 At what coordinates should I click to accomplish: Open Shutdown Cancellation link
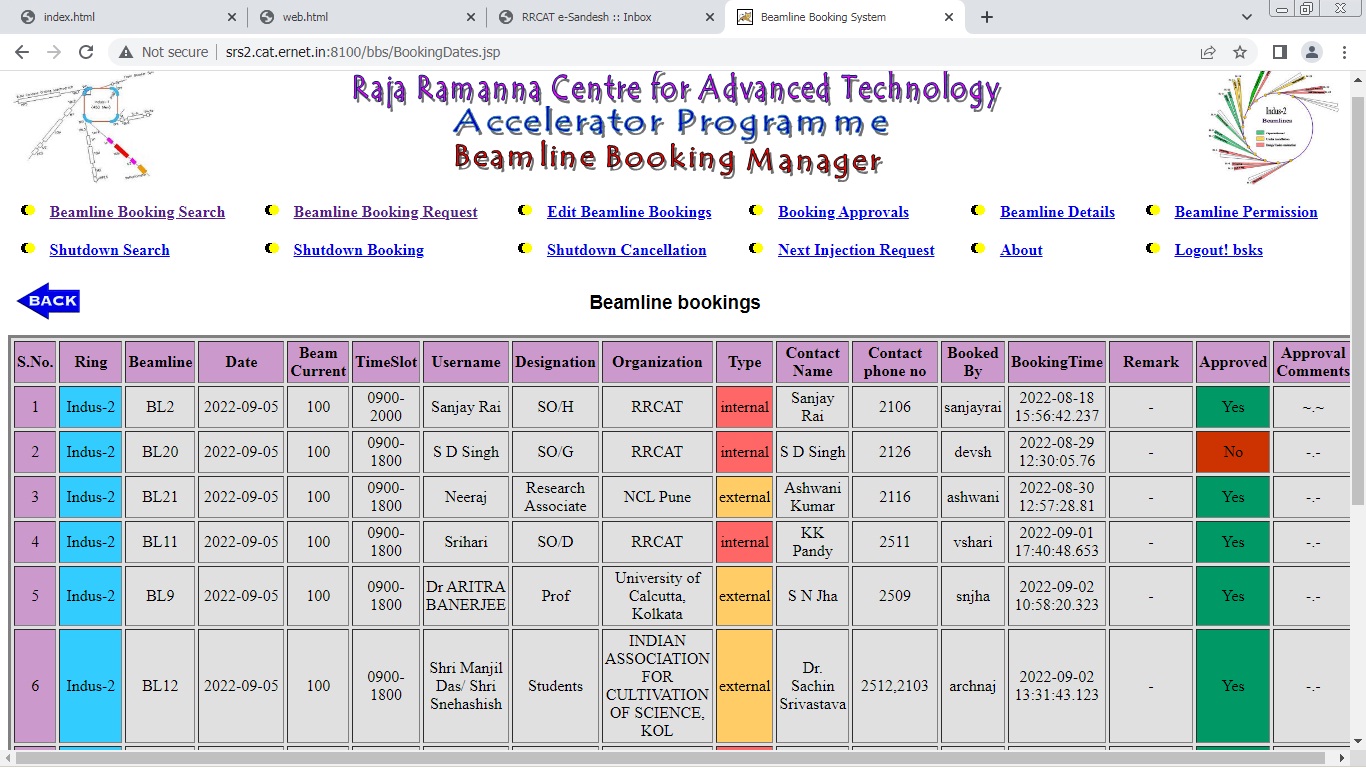pyautogui.click(x=626, y=250)
